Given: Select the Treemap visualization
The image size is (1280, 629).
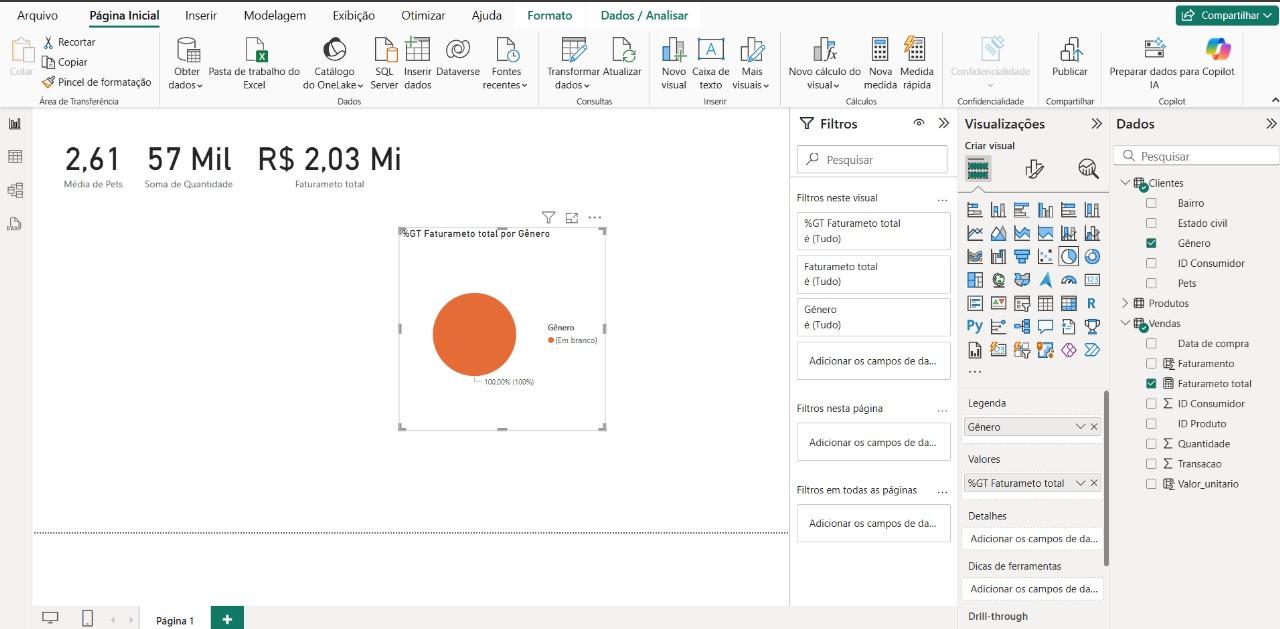Looking at the screenshot, I should click(975, 280).
